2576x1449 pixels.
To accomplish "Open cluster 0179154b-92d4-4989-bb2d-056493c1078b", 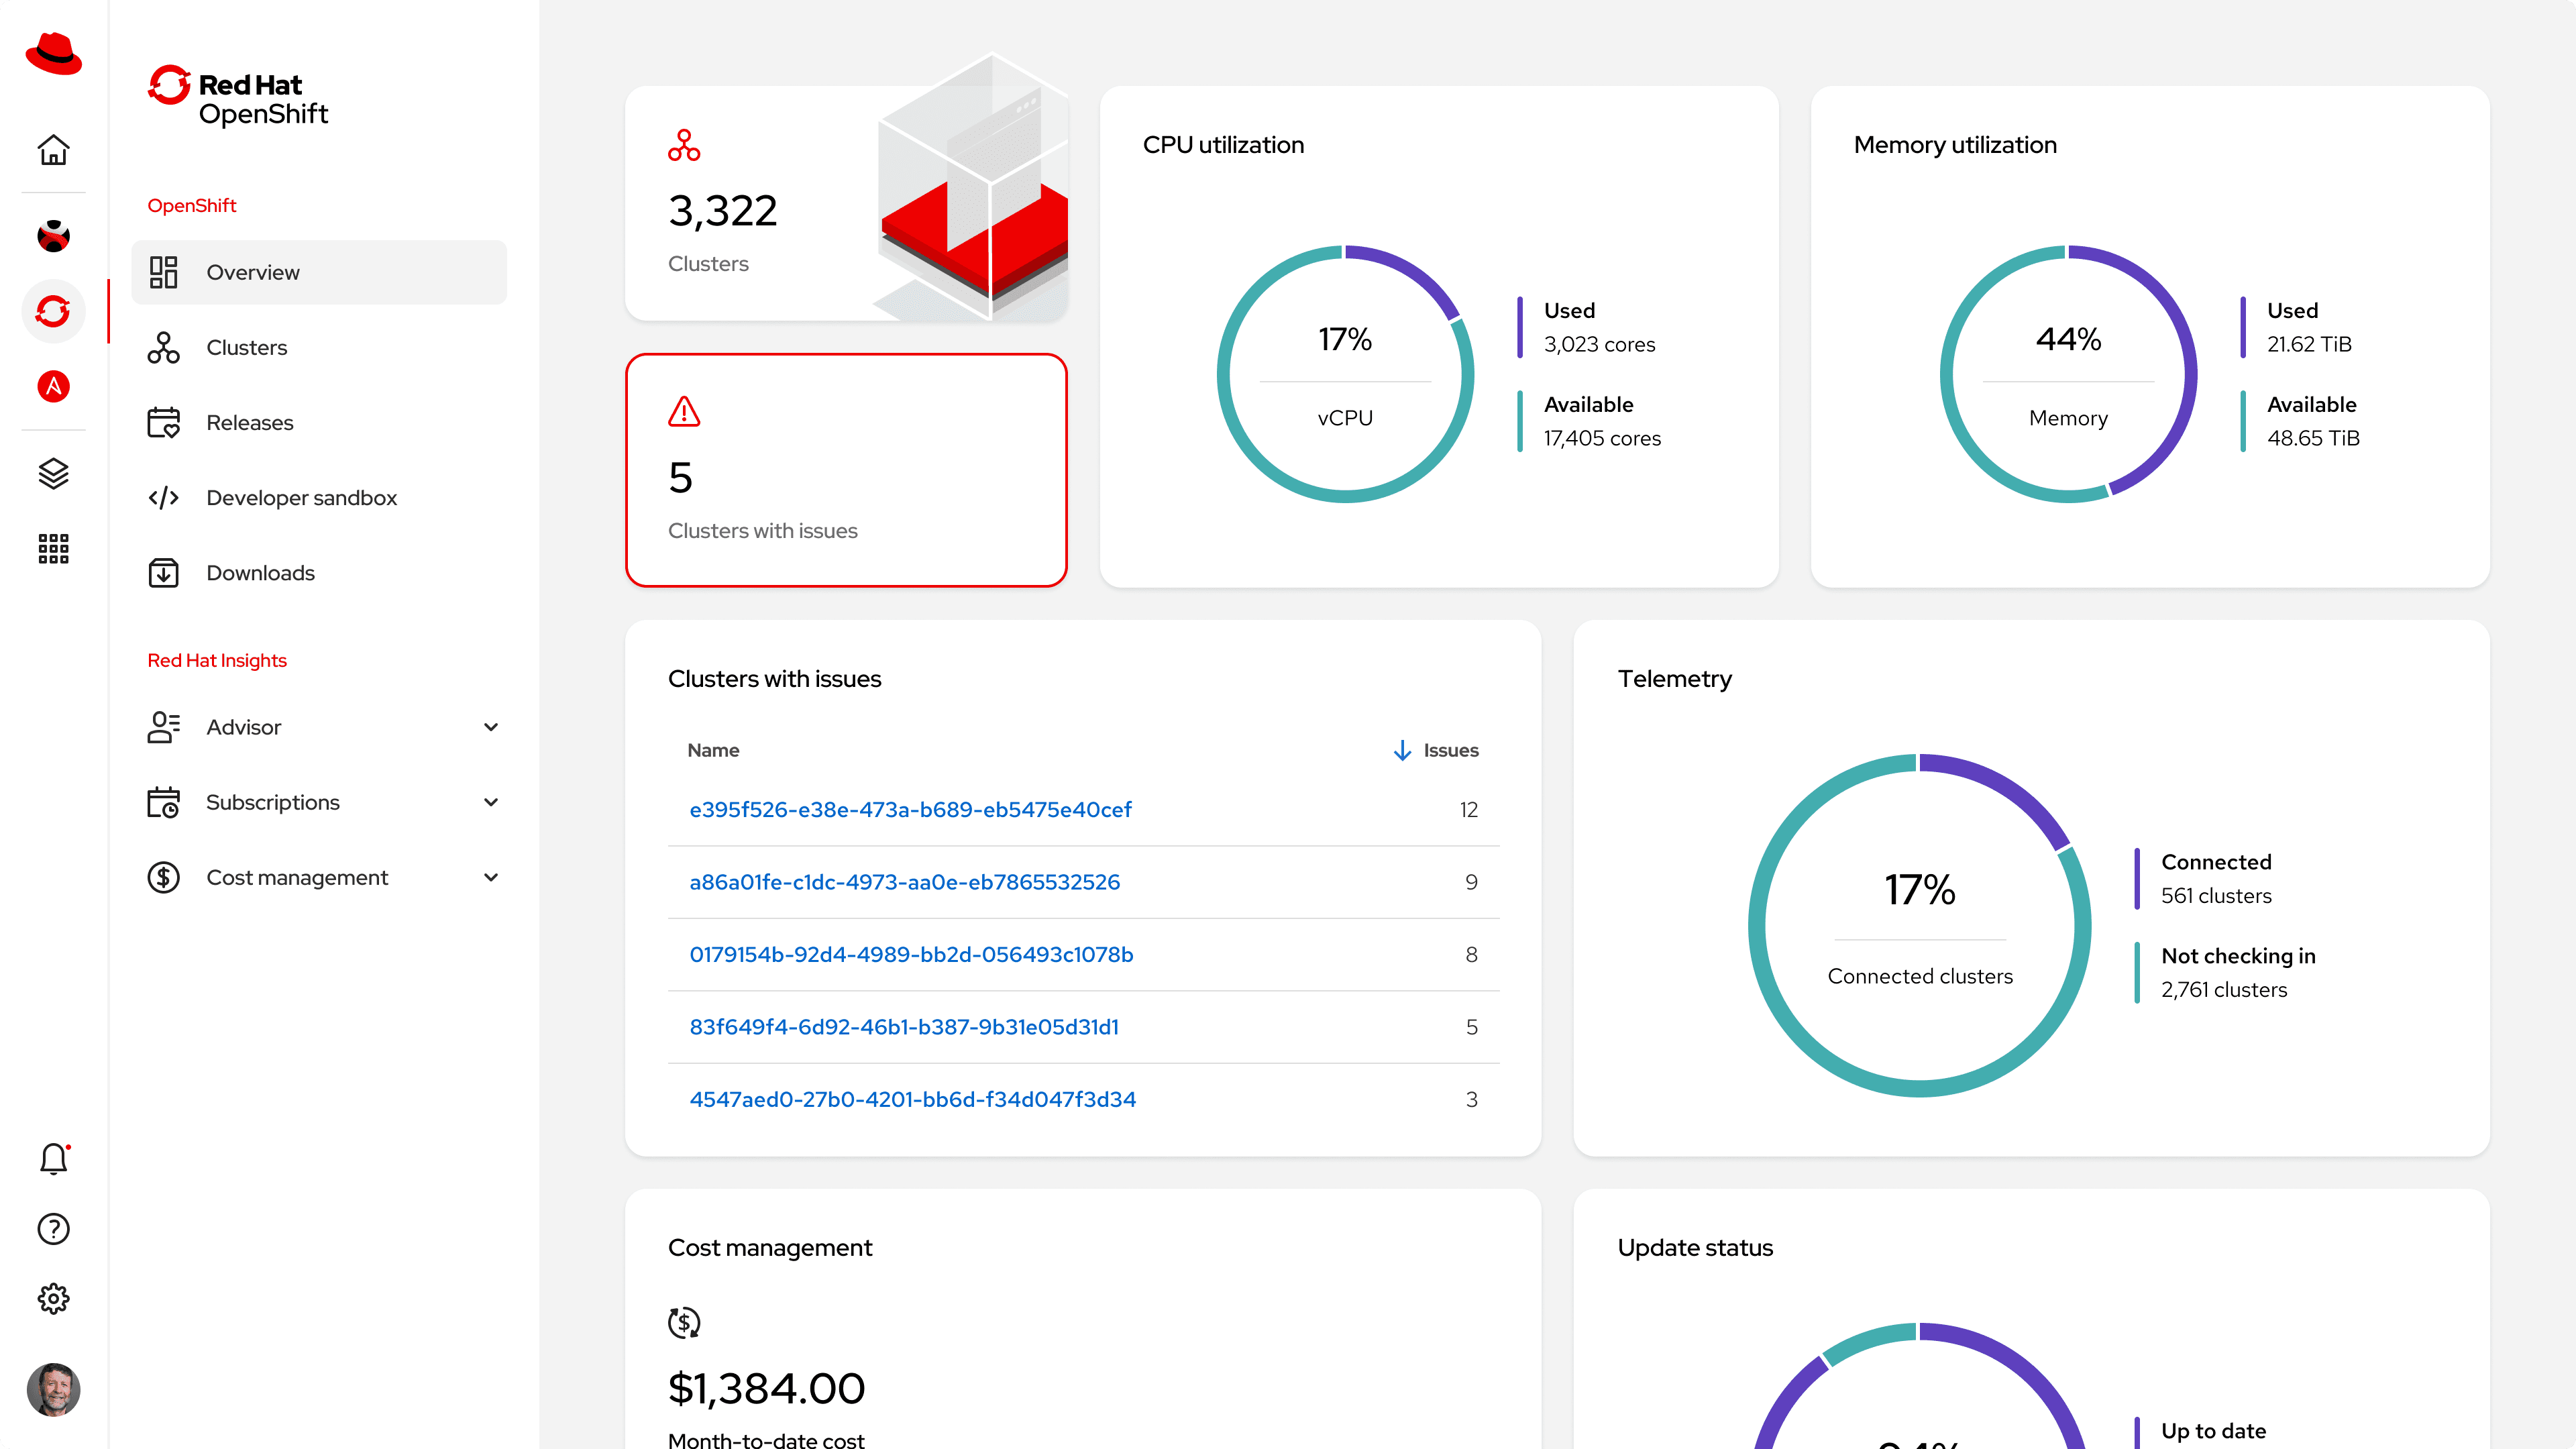I will pyautogui.click(x=911, y=954).
